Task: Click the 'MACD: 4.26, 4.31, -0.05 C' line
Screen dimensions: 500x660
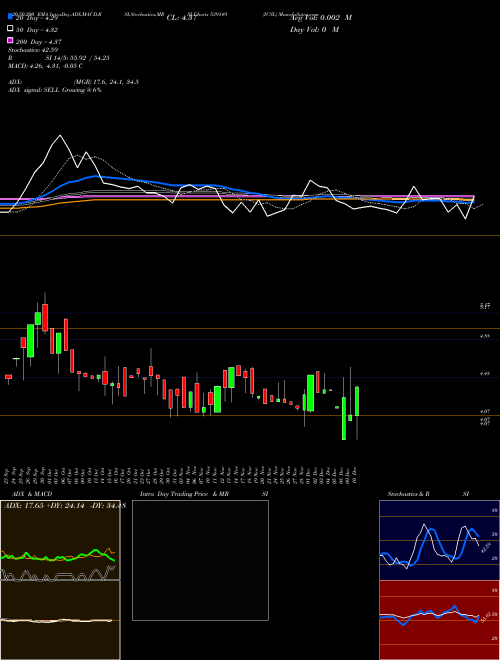Action: [x=45, y=66]
